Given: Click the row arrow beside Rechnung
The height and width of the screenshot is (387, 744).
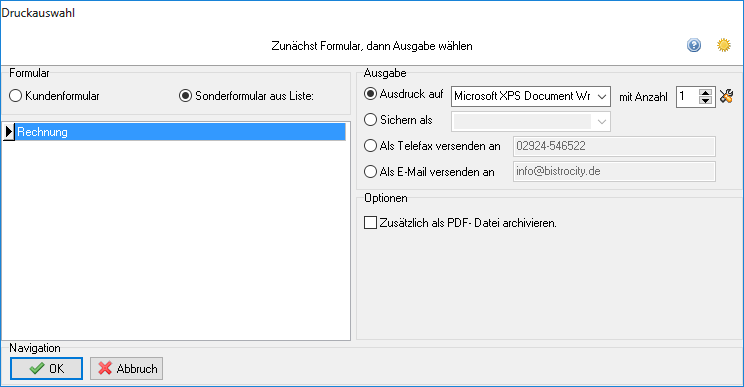Looking at the screenshot, I should 9,132.
